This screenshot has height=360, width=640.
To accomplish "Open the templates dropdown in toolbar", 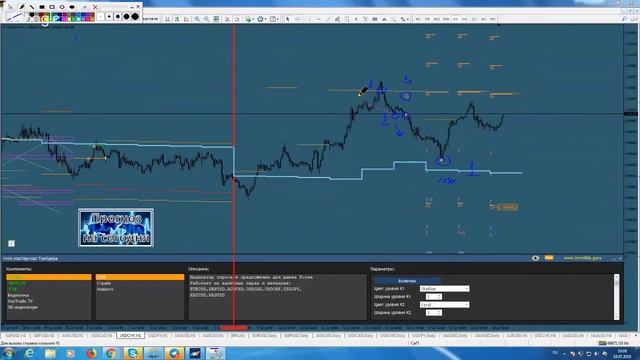I will point(274,19).
